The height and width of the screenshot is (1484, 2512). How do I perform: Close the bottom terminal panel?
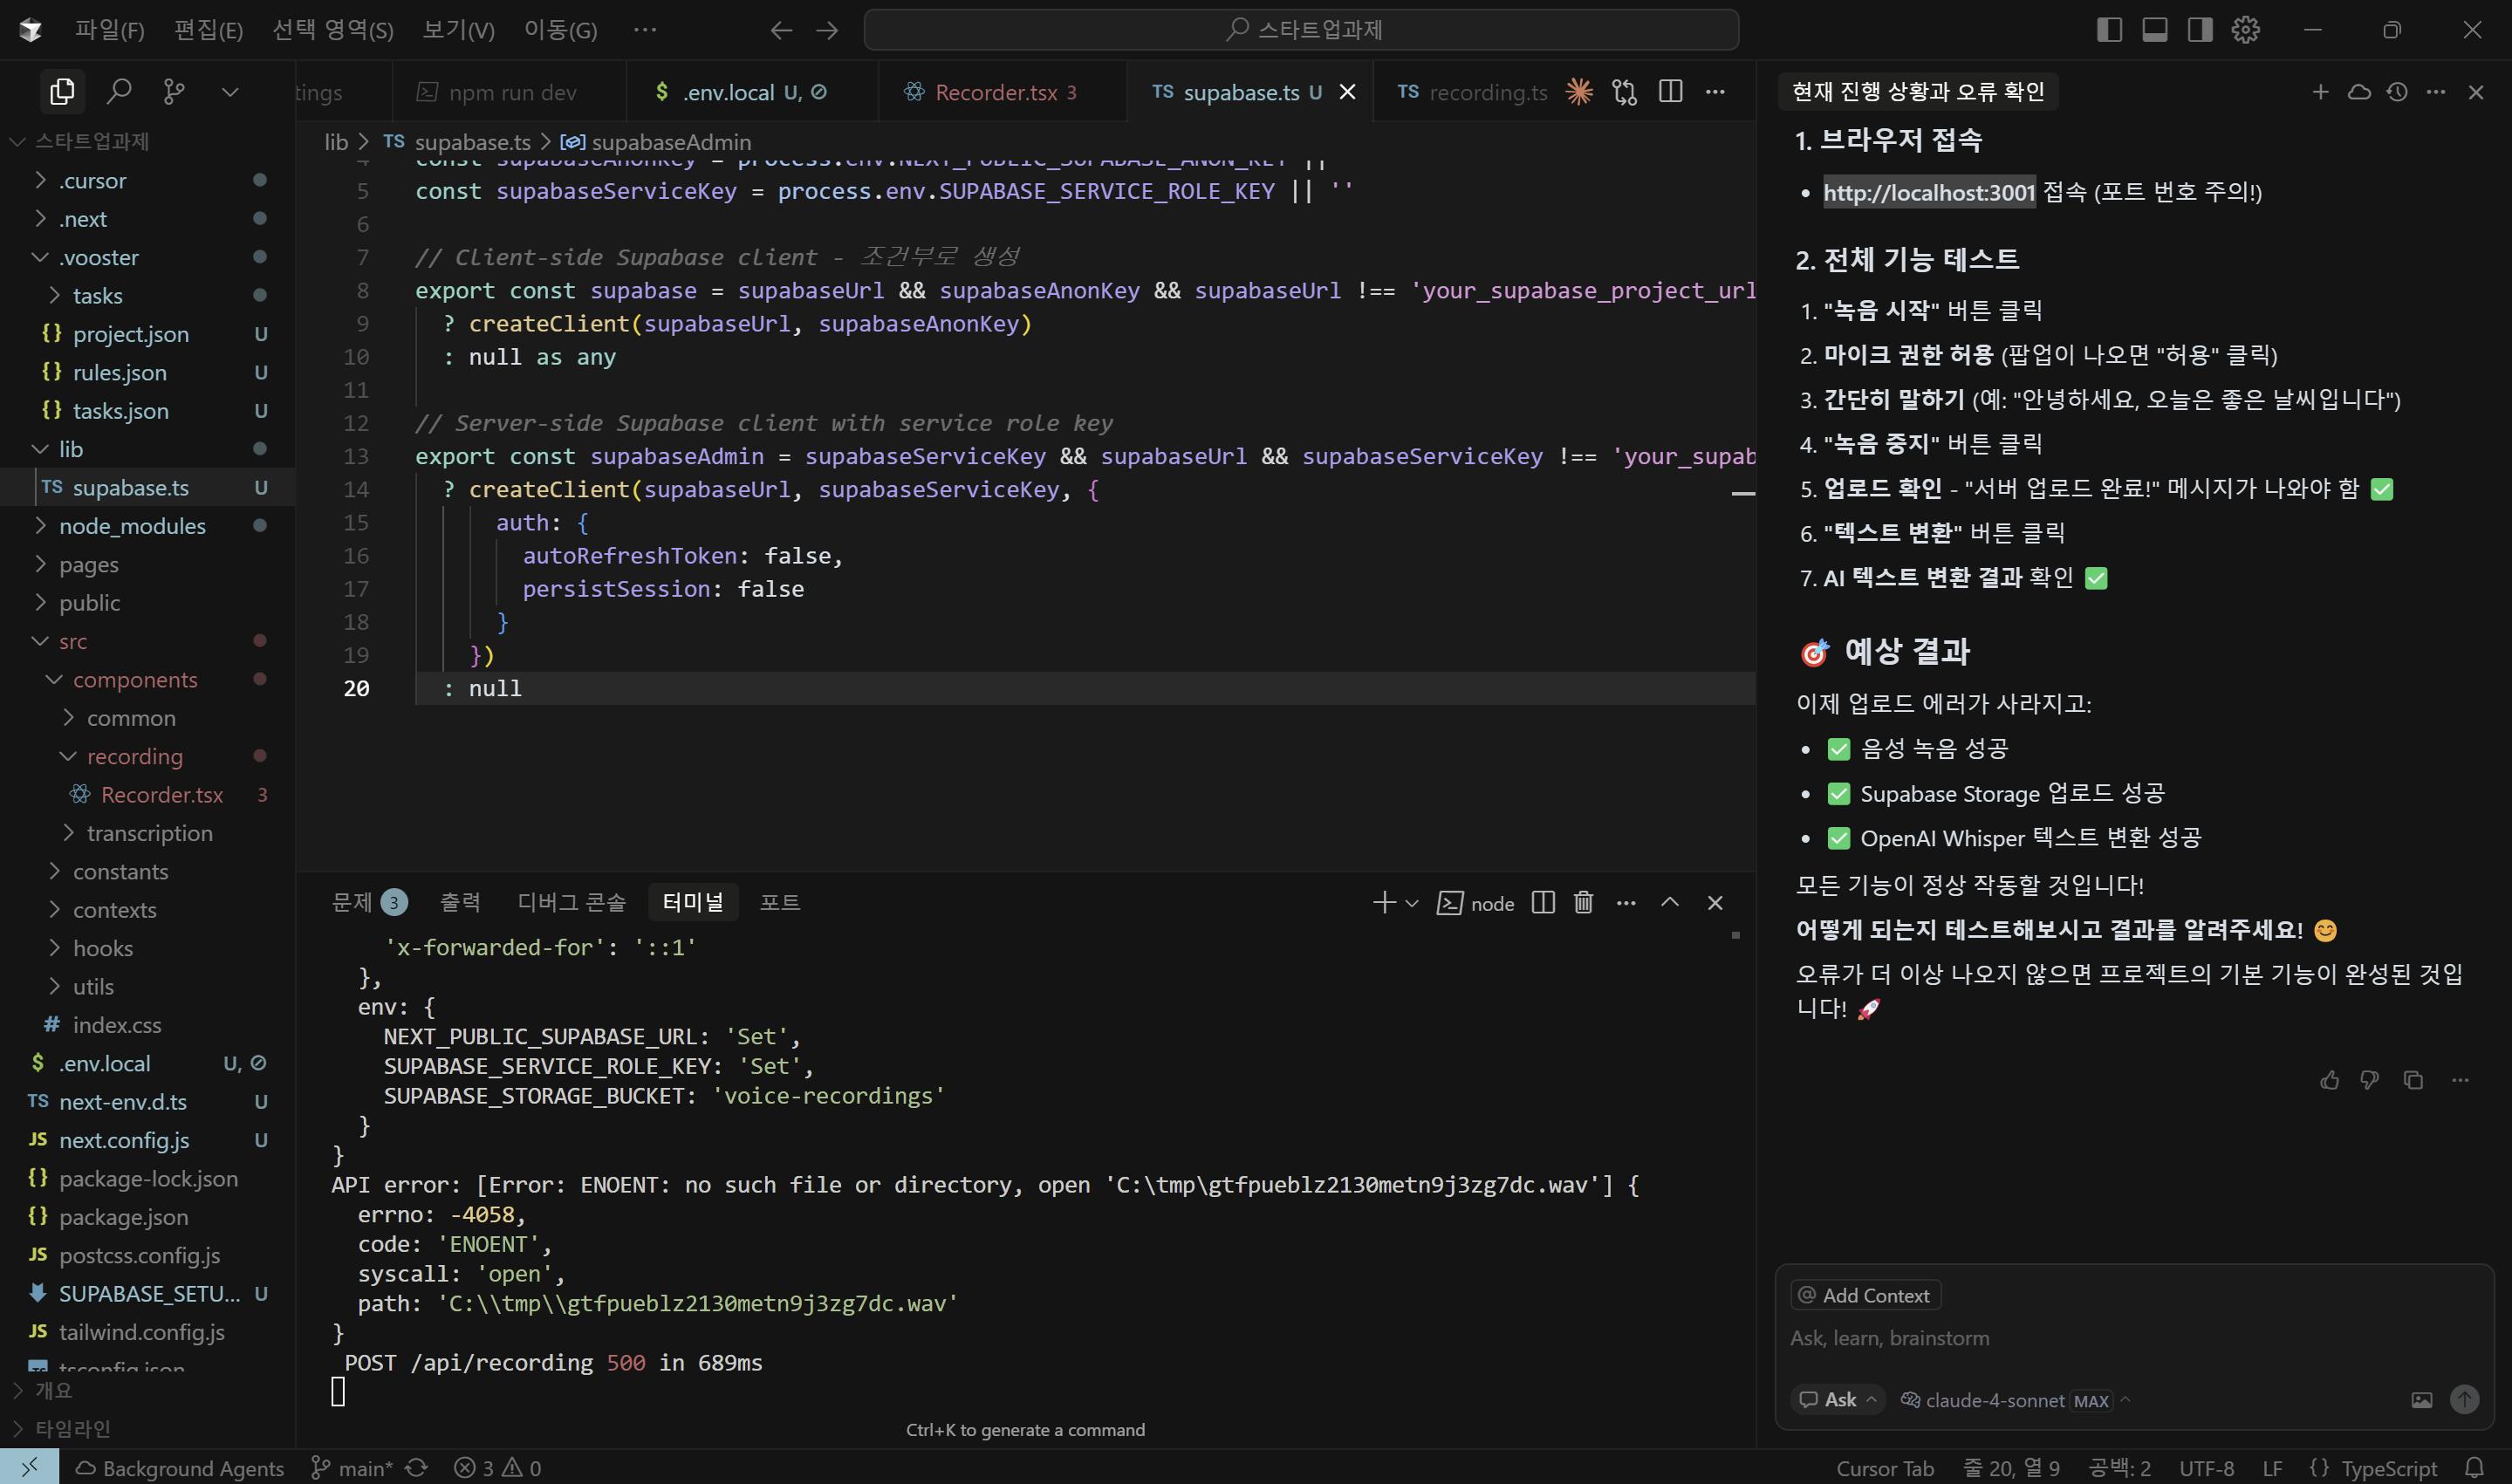(x=1715, y=903)
